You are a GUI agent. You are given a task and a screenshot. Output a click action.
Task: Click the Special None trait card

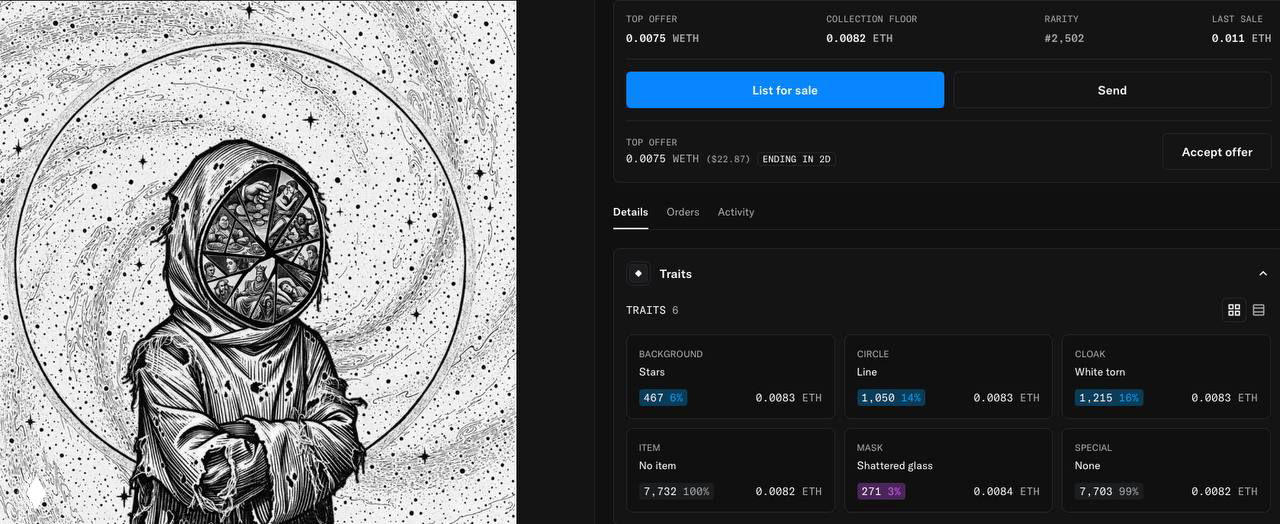coord(1166,470)
